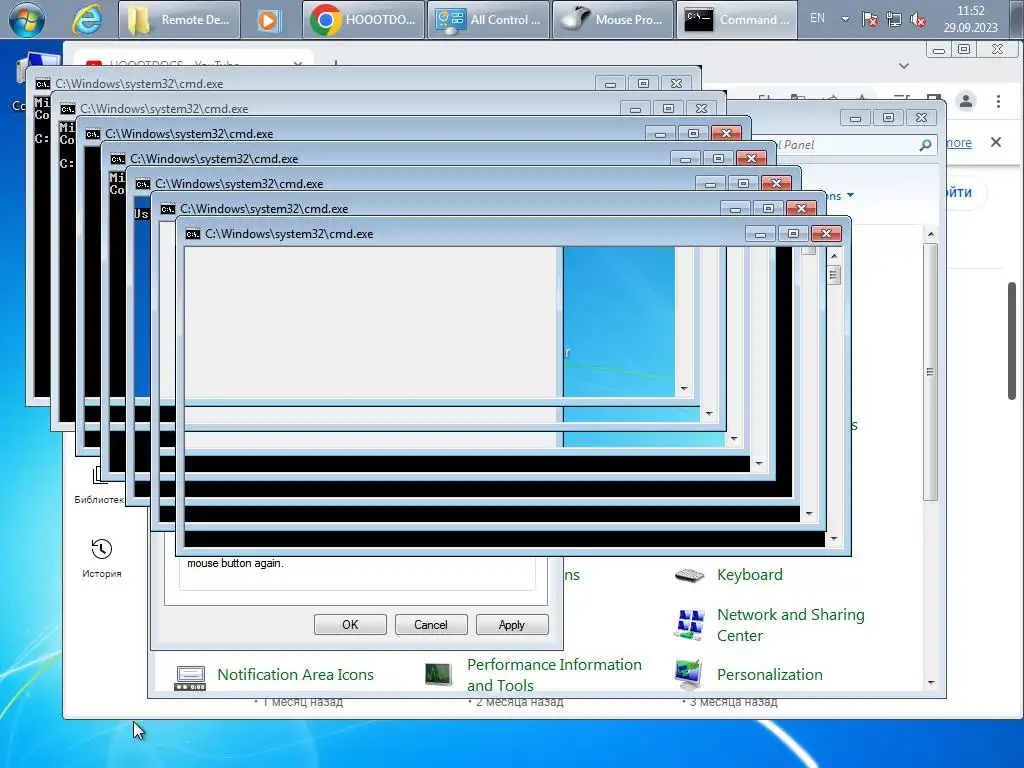1024x768 pixels.
Task: Open the Performance Information and Tools link
Action: click(x=554, y=675)
